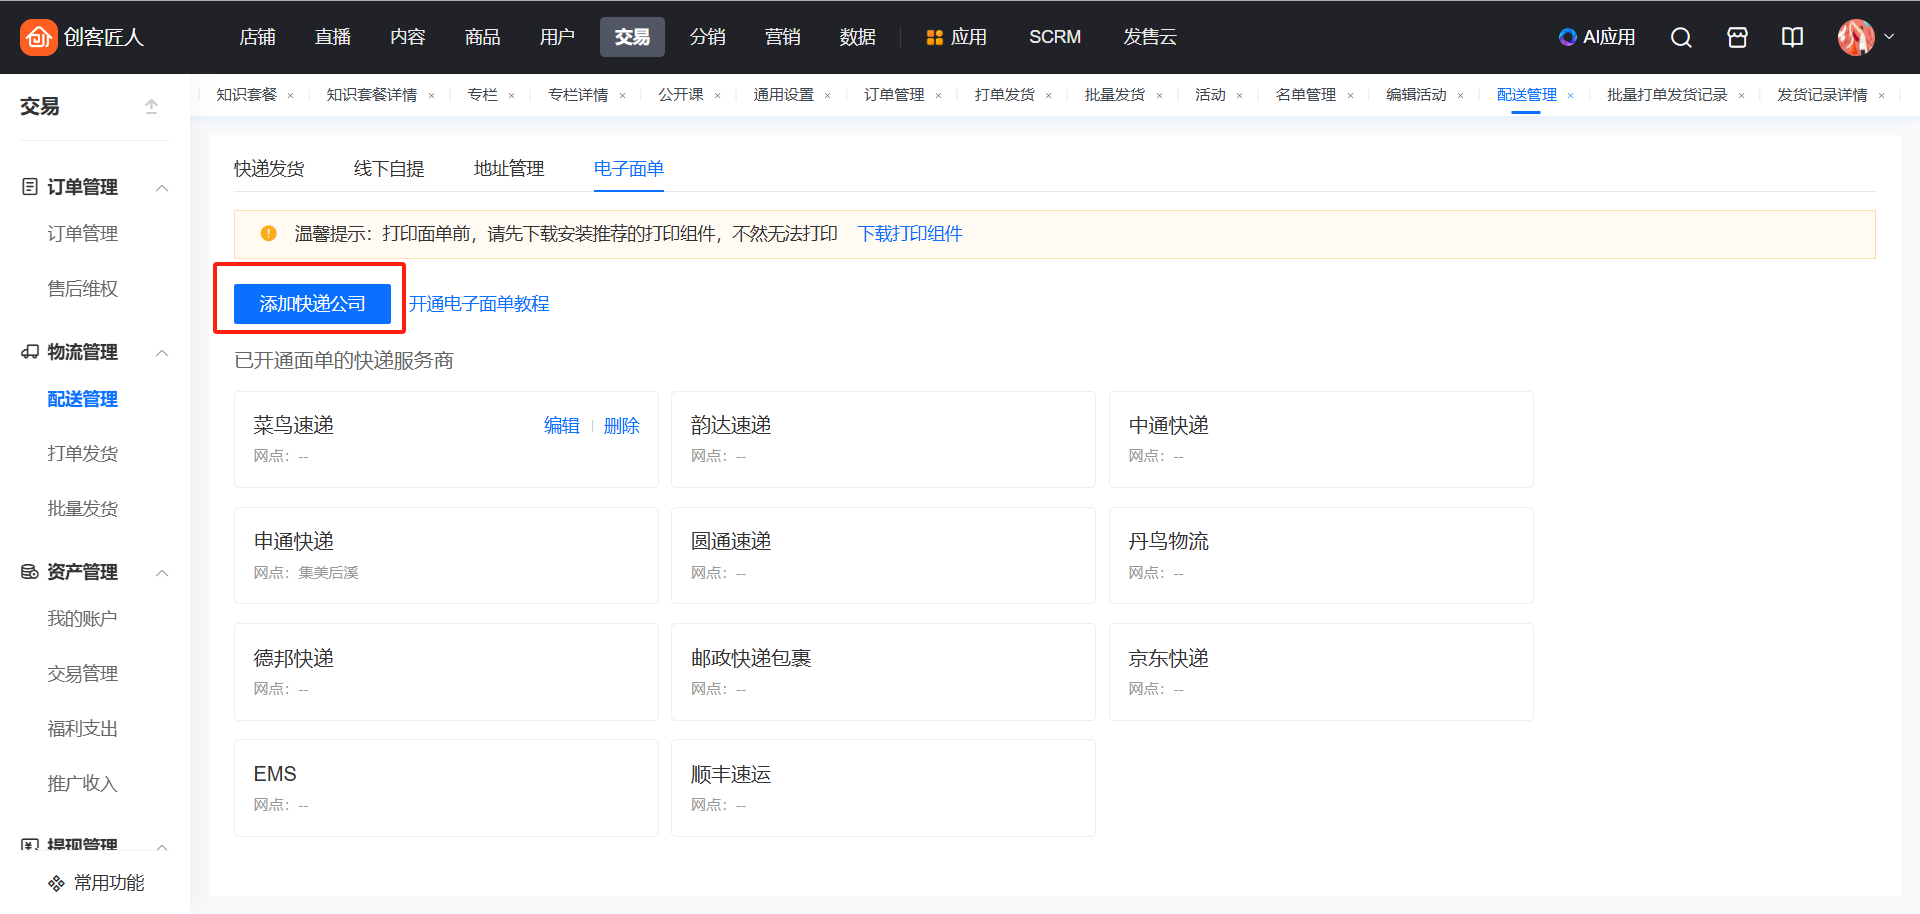Viewport: 1920px width, 914px height.
Task: Click the 添加快递公司 button
Action: click(x=312, y=304)
